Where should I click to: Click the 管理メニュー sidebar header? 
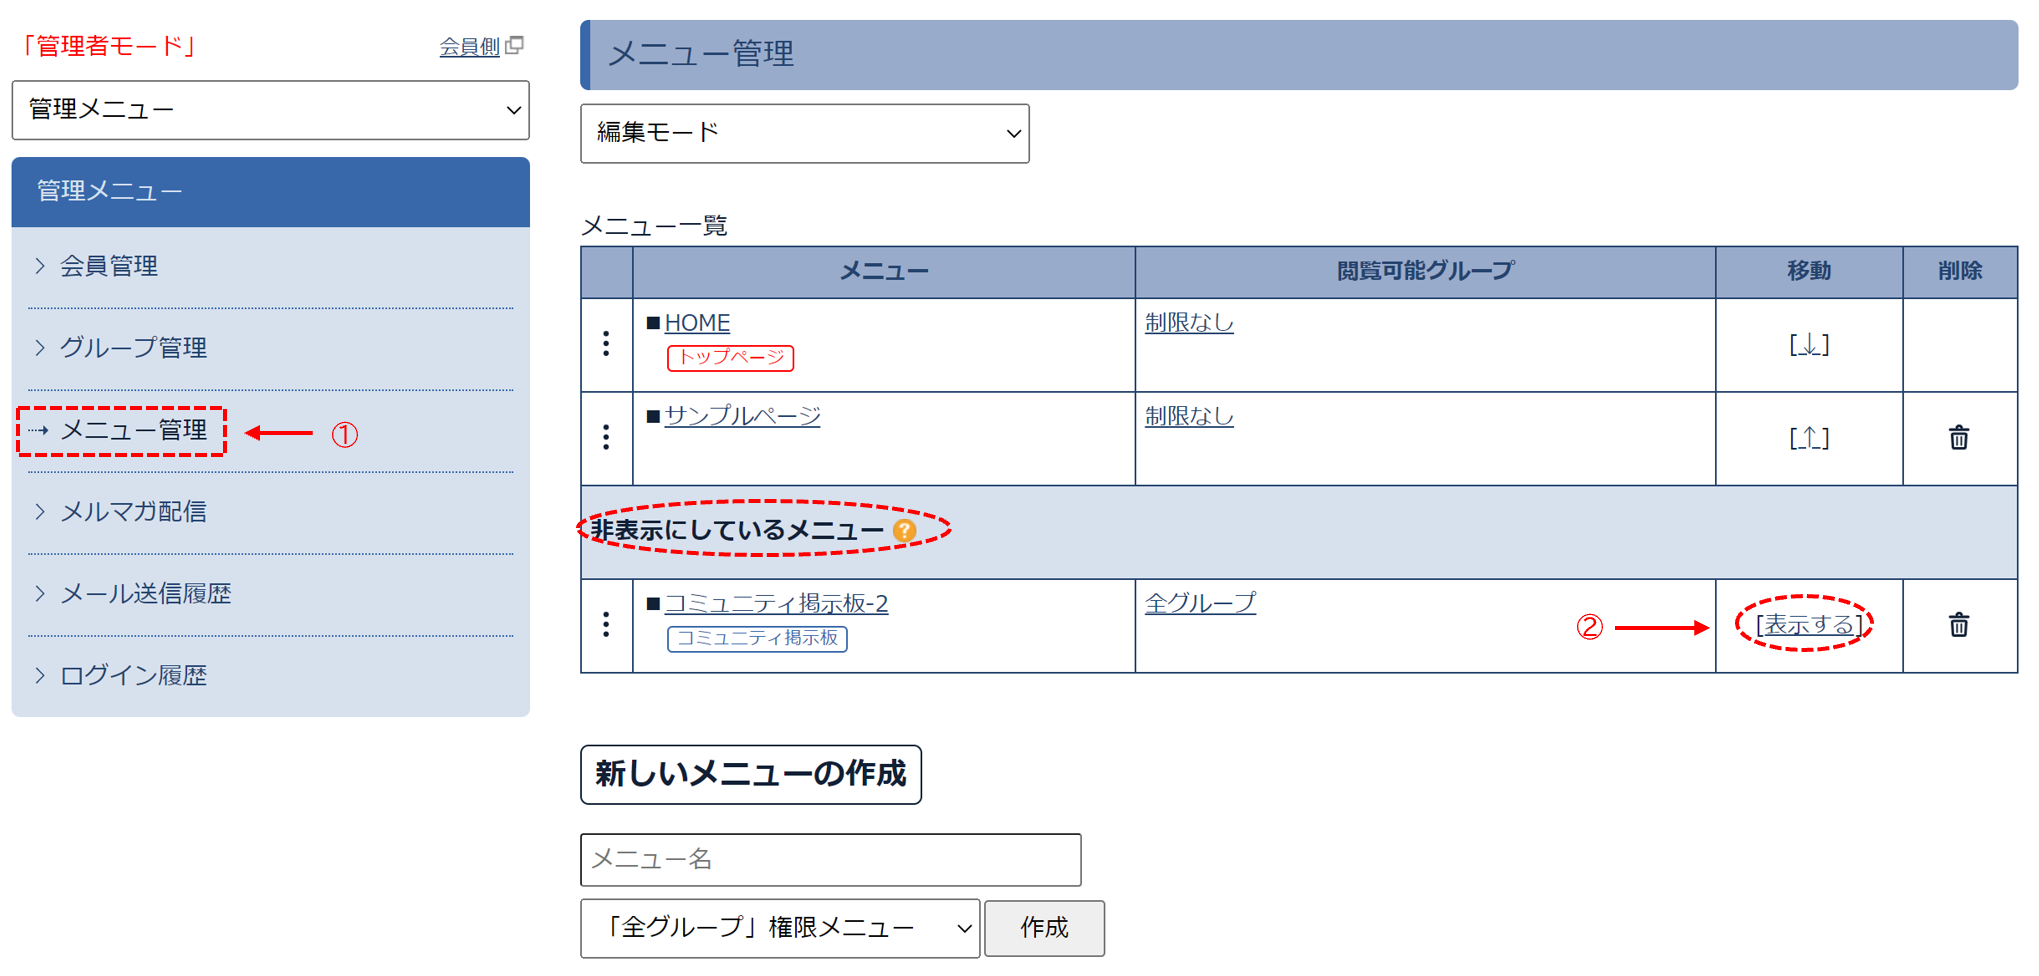coord(270,192)
